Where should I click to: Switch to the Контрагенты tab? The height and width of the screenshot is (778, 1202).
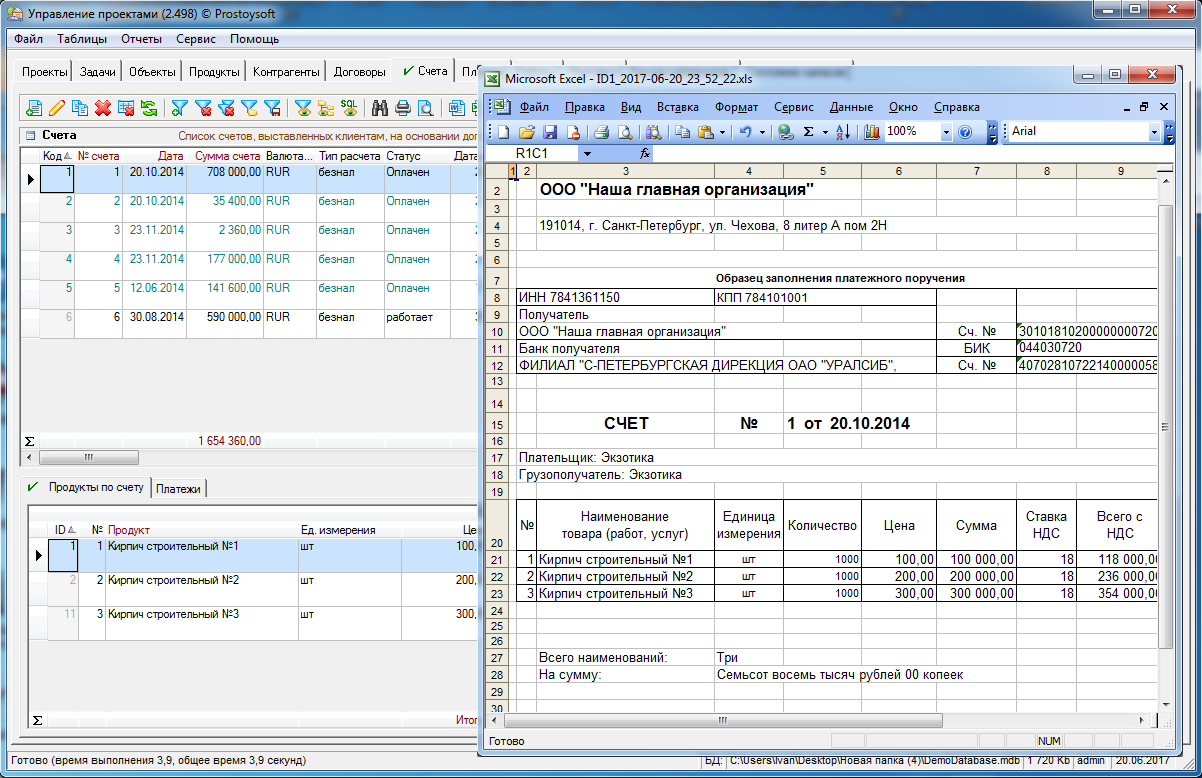(x=286, y=72)
